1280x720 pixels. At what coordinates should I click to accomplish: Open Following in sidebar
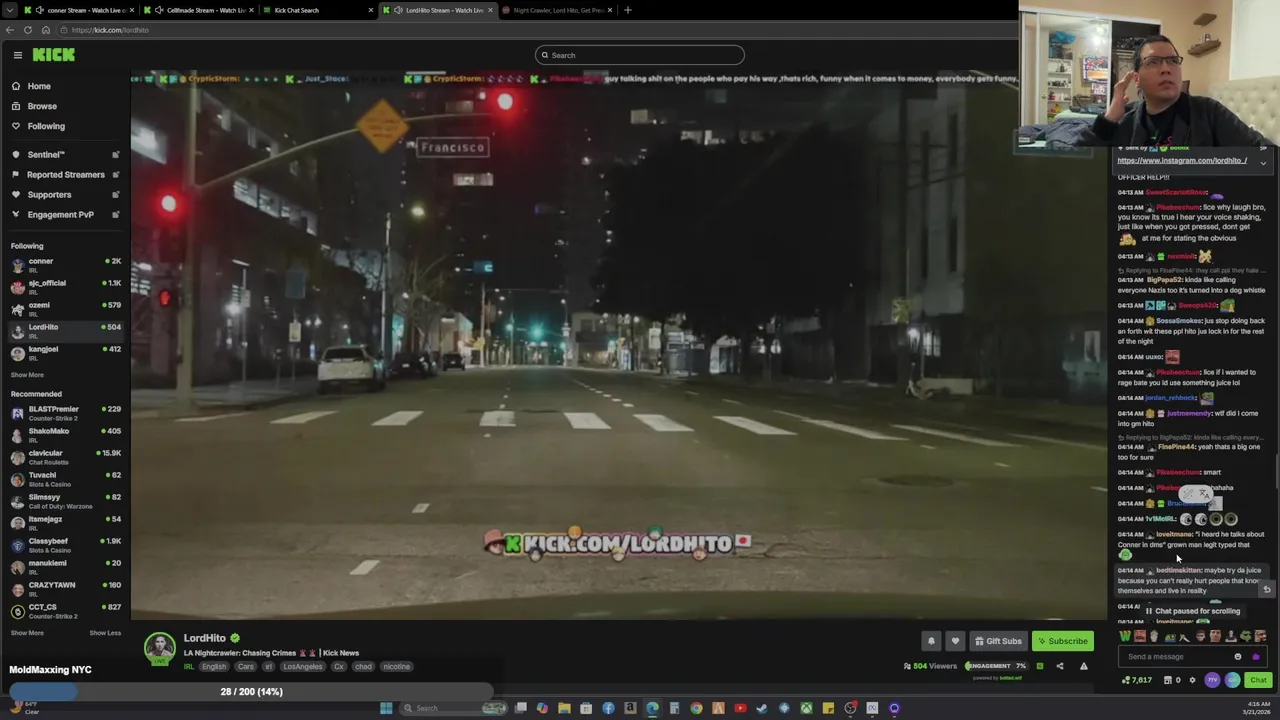coord(46,126)
